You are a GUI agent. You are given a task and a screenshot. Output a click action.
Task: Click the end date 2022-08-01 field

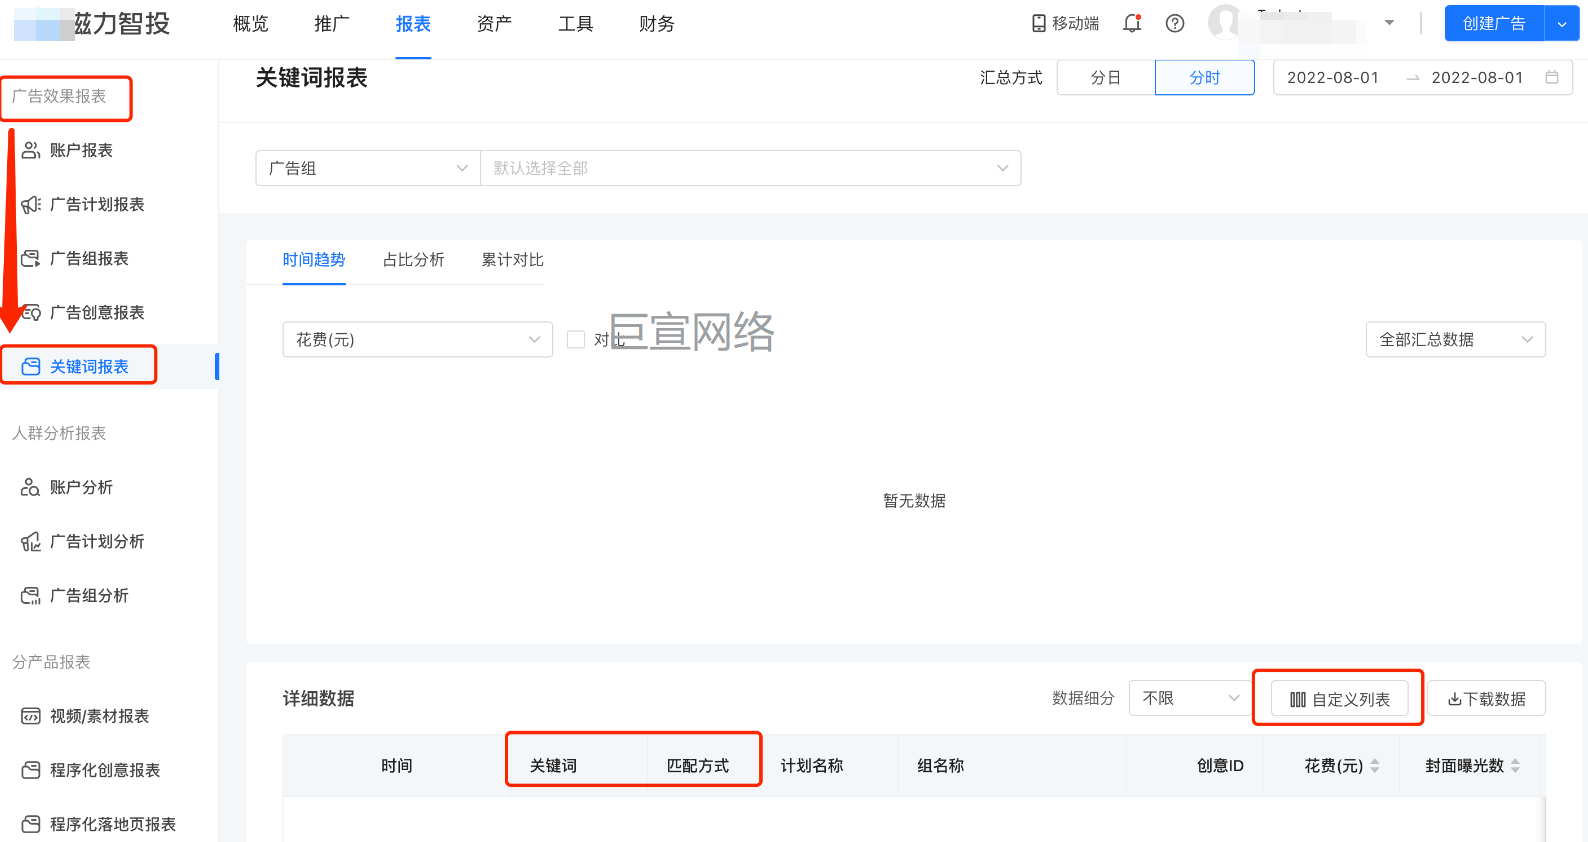[x=1477, y=77]
